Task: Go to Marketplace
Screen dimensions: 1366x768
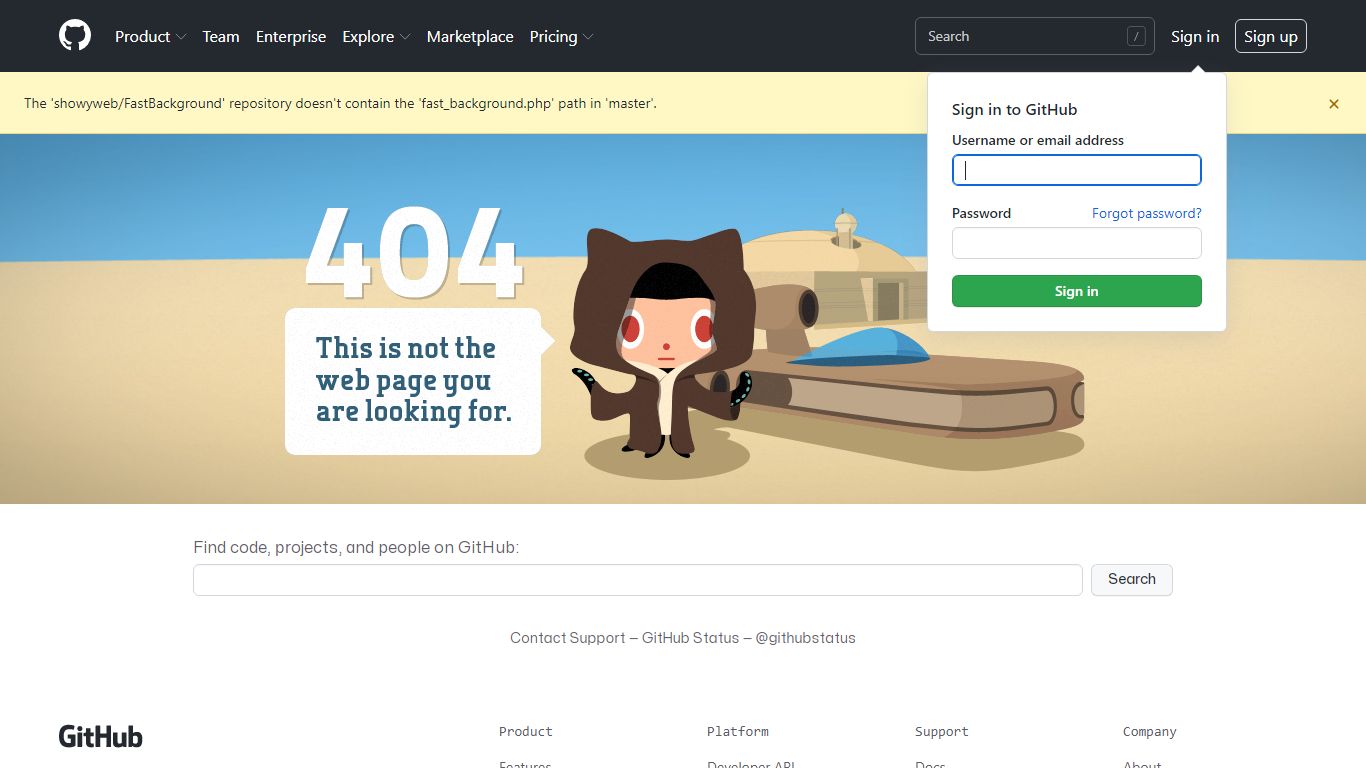Action: tap(470, 36)
